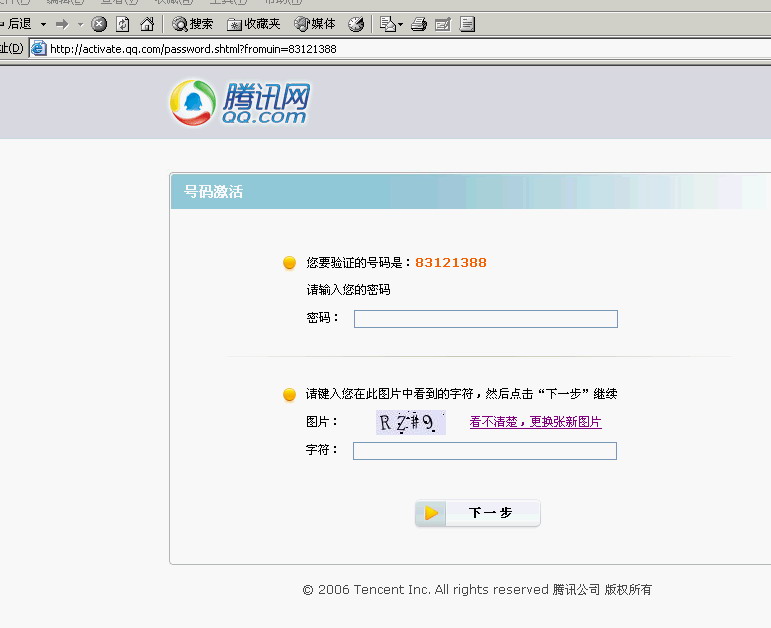This screenshot has width=771, height=628.
Task: Open the Search (搜索) toolbar button
Action: click(193, 24)
